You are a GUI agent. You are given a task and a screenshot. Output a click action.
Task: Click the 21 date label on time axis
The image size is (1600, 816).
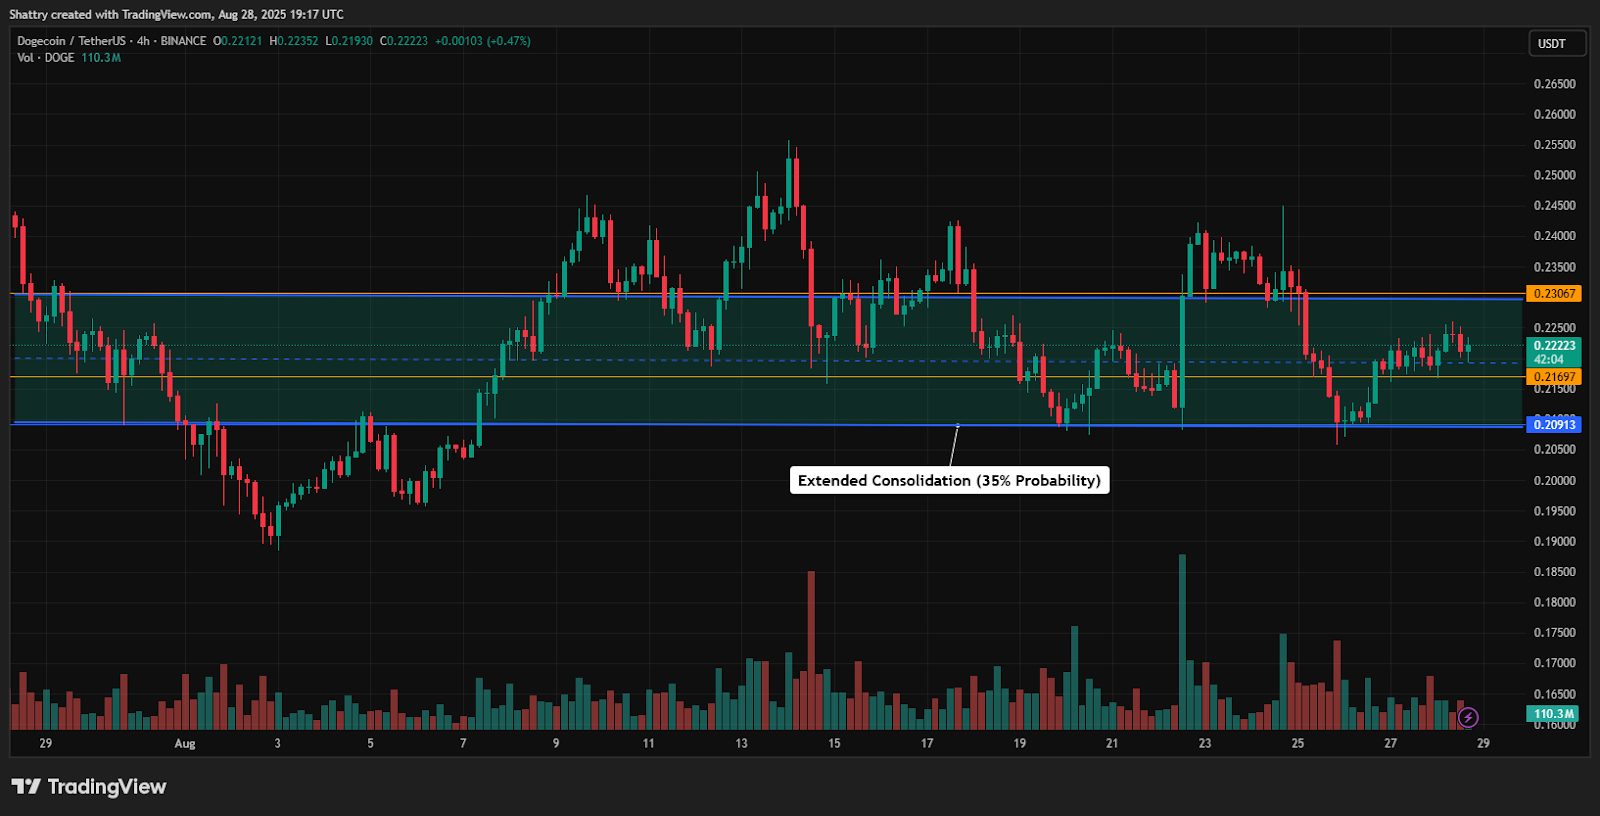pyautogui.click(x=1112, y=743)
